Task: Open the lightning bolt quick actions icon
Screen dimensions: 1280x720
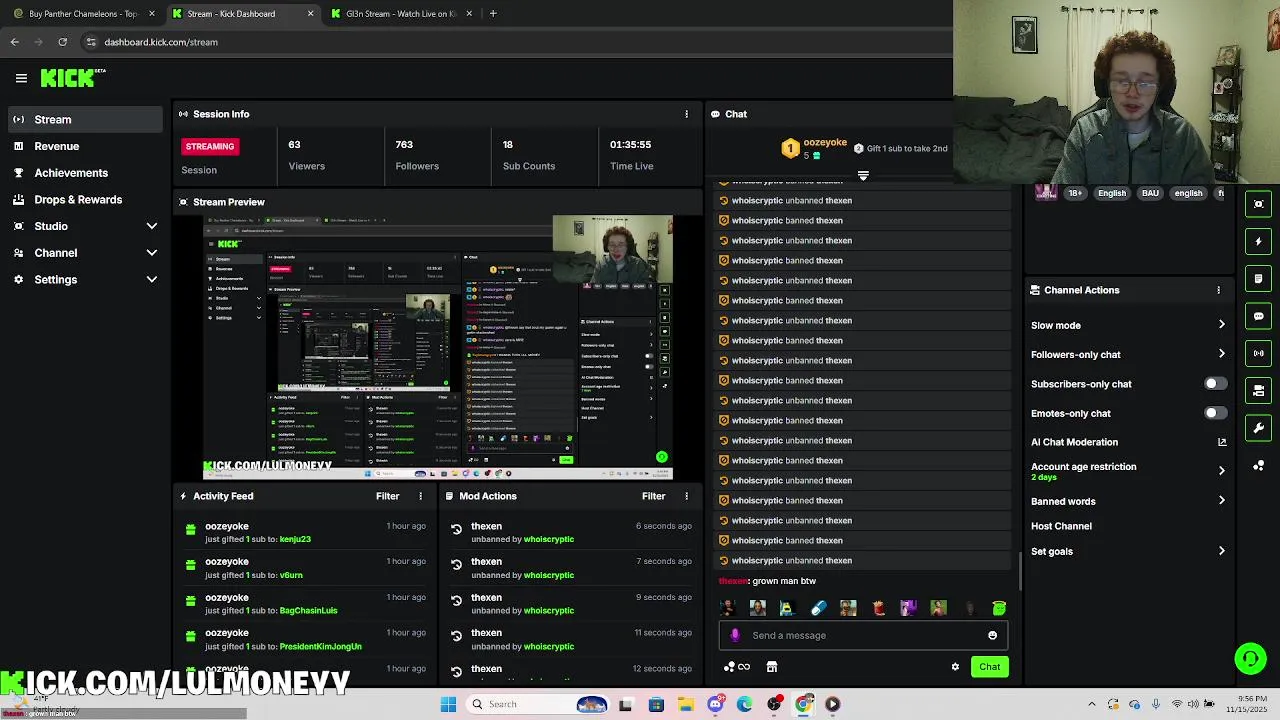Action: pos(1258,241)
